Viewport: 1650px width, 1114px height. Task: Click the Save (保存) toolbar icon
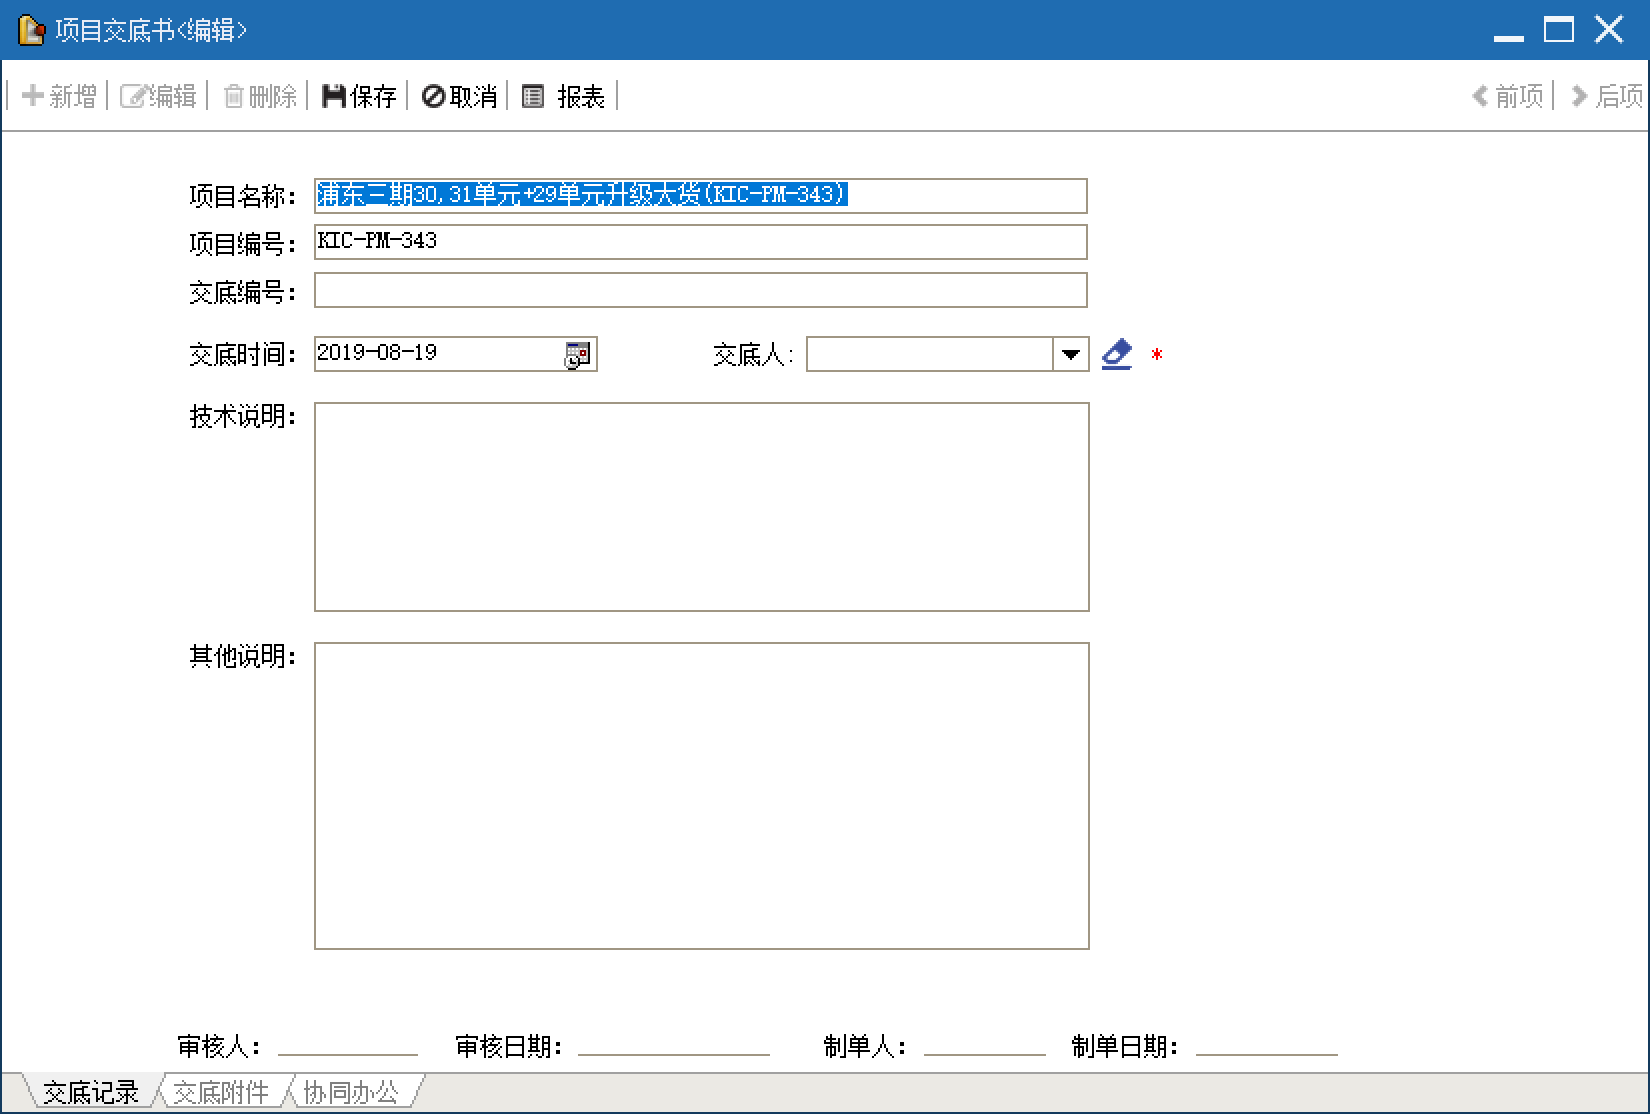[x=334, y=96]
